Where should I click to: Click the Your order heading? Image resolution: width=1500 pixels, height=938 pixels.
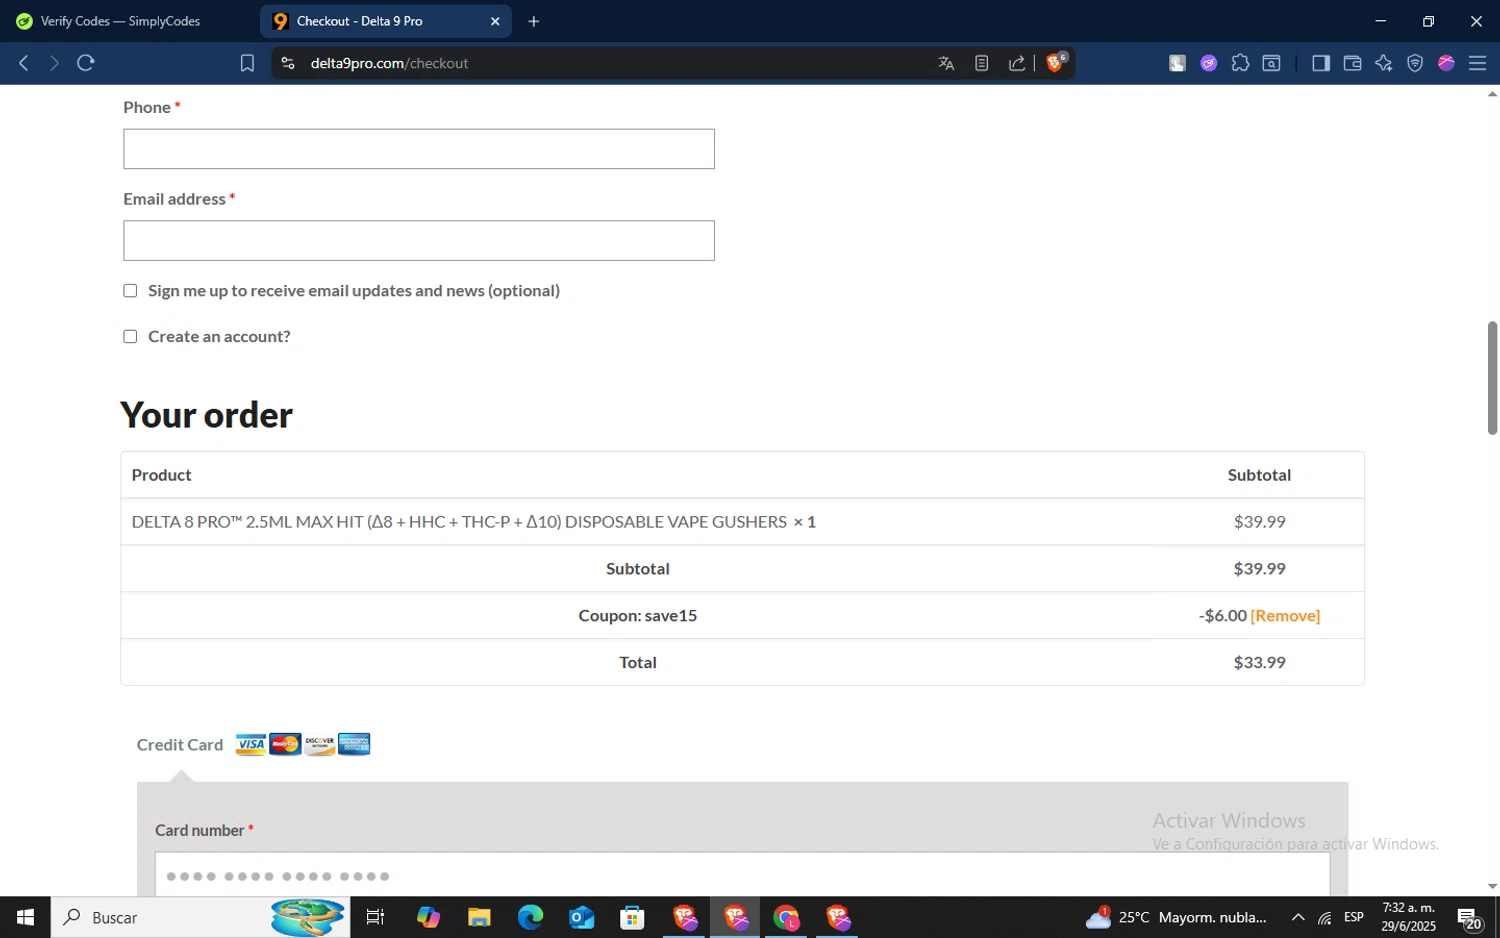[206, 415]
